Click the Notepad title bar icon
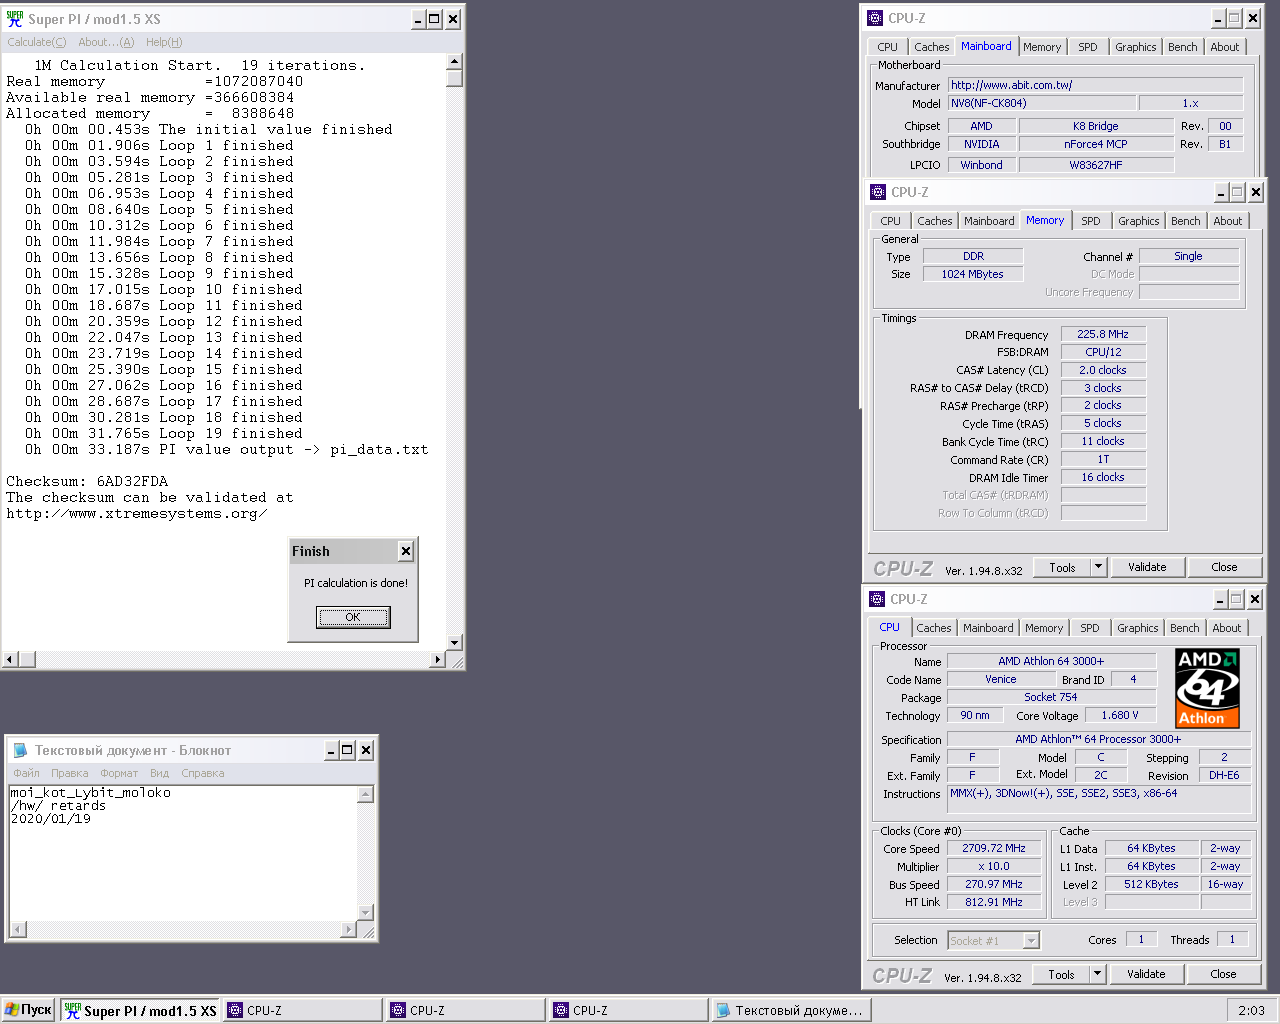 tap(20, 750)
